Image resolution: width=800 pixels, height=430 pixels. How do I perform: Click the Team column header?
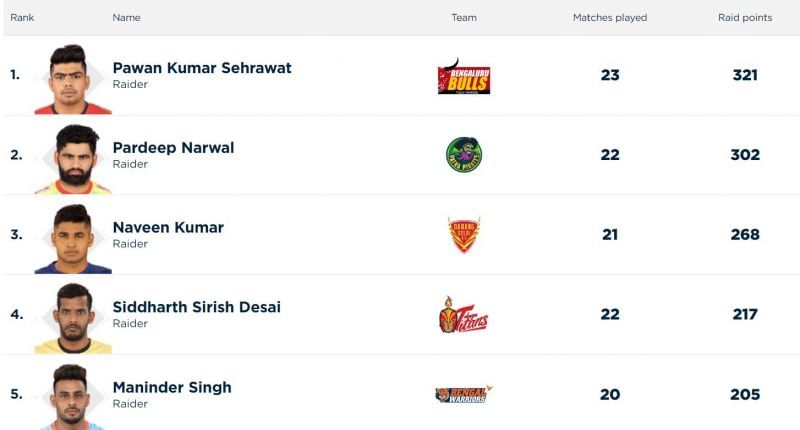click(x=464, y=18)
